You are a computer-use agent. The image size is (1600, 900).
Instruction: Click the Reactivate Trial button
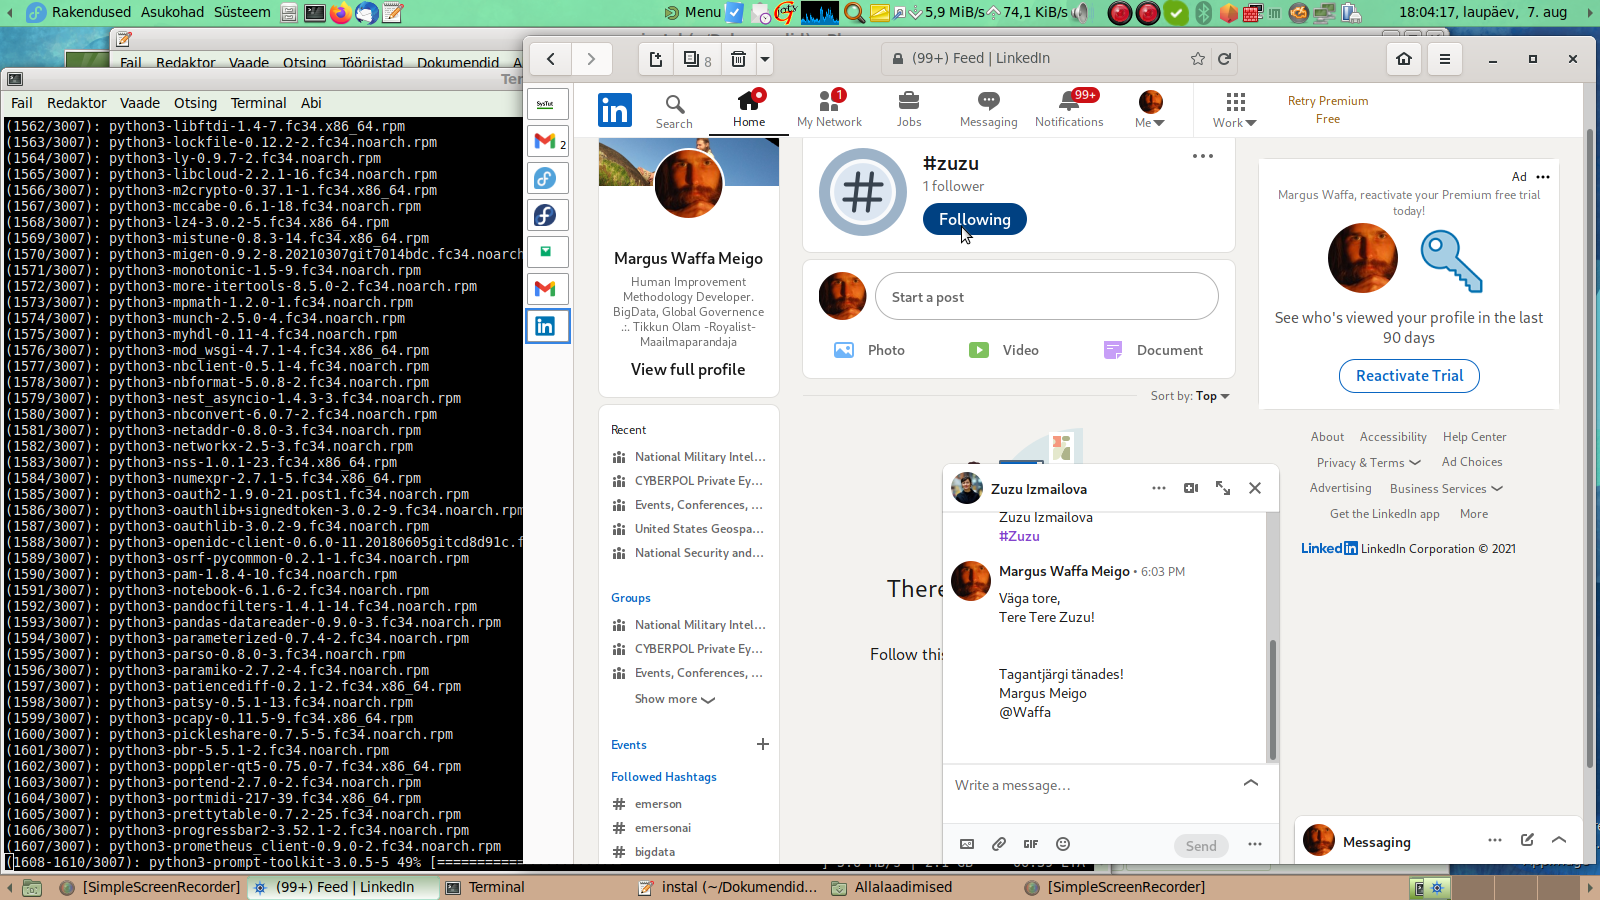[1408, 376]
